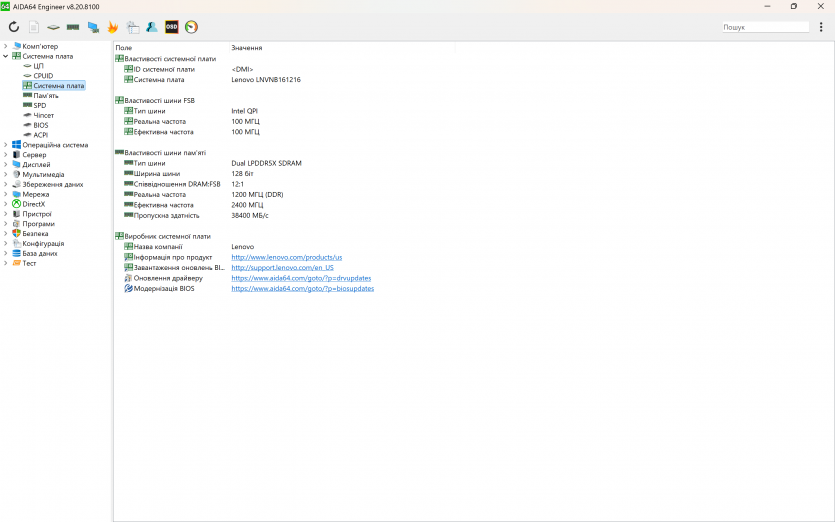Select the Чіпсет tree item
Viewport: 835px width, 522px height.
coord(44,115)
